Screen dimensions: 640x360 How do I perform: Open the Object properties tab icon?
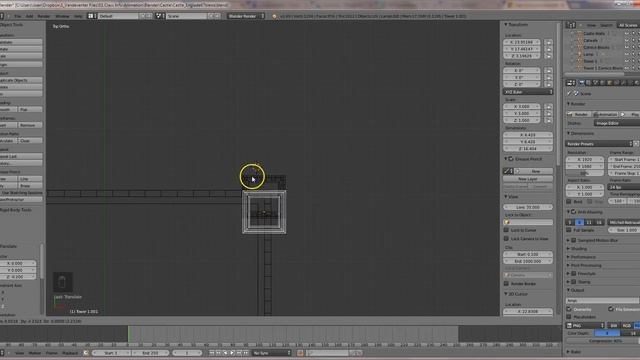pyautogui.click(x=609, y=83)
